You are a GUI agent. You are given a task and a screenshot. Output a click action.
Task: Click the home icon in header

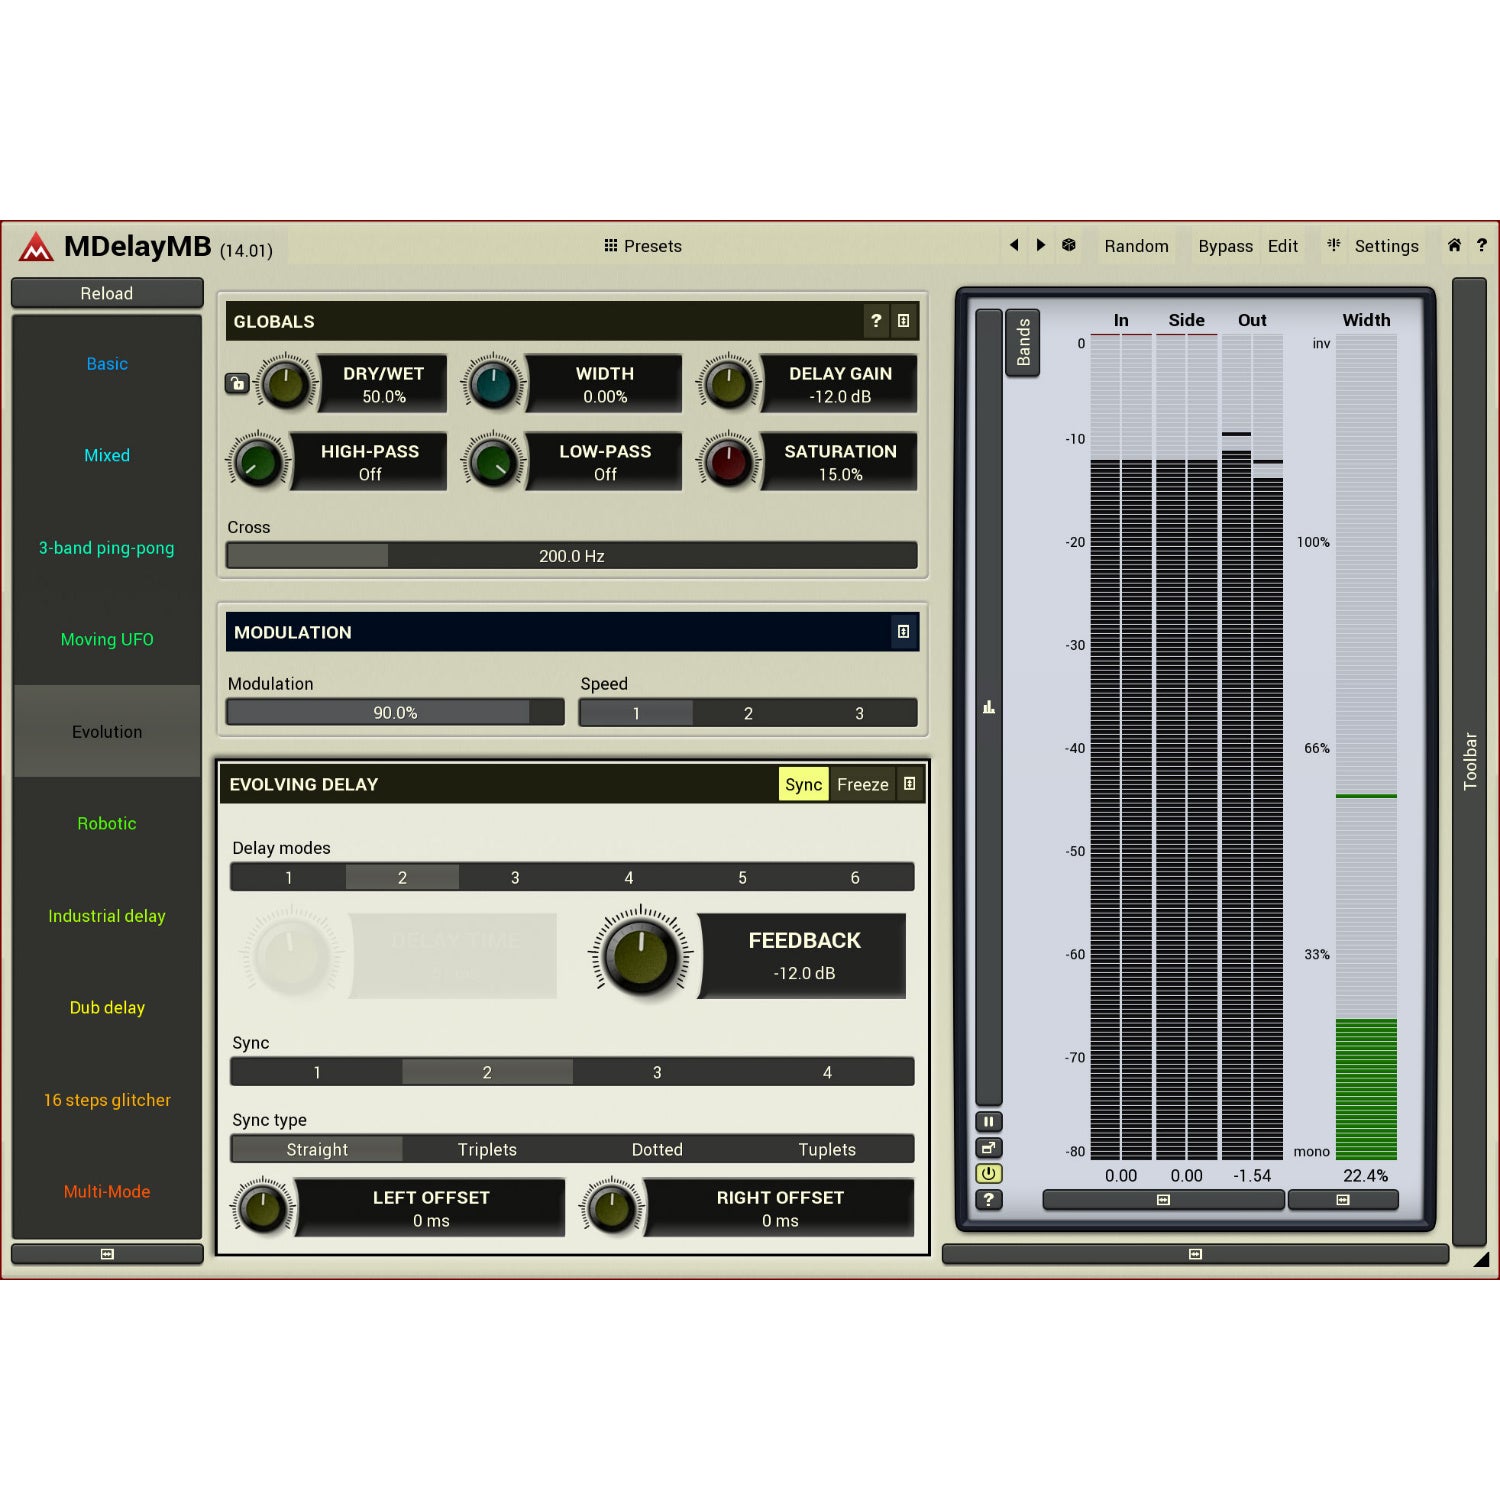[1454, 245]
